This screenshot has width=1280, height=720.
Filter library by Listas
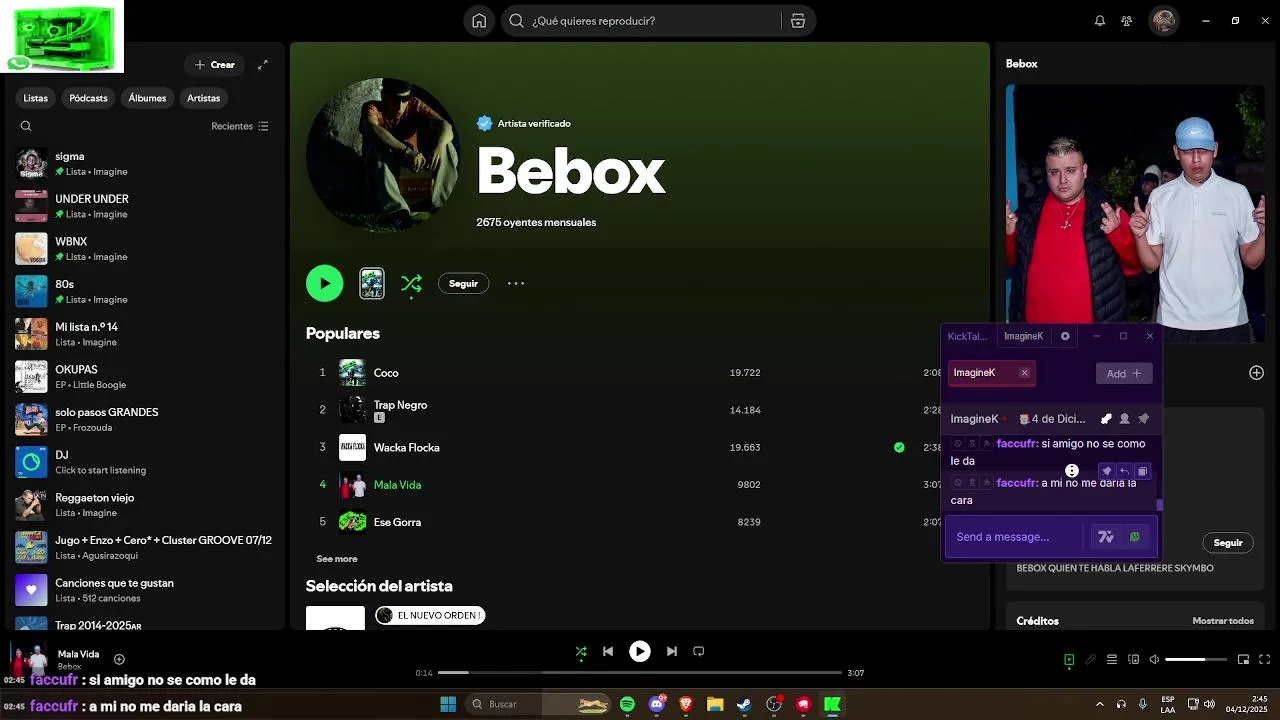pos(36,98)
